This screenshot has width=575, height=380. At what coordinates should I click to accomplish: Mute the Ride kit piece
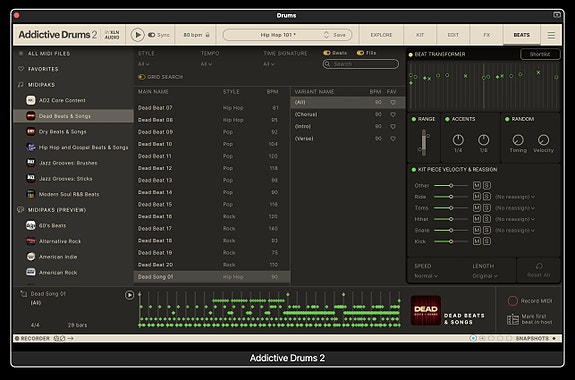click(x=477, y=197)
